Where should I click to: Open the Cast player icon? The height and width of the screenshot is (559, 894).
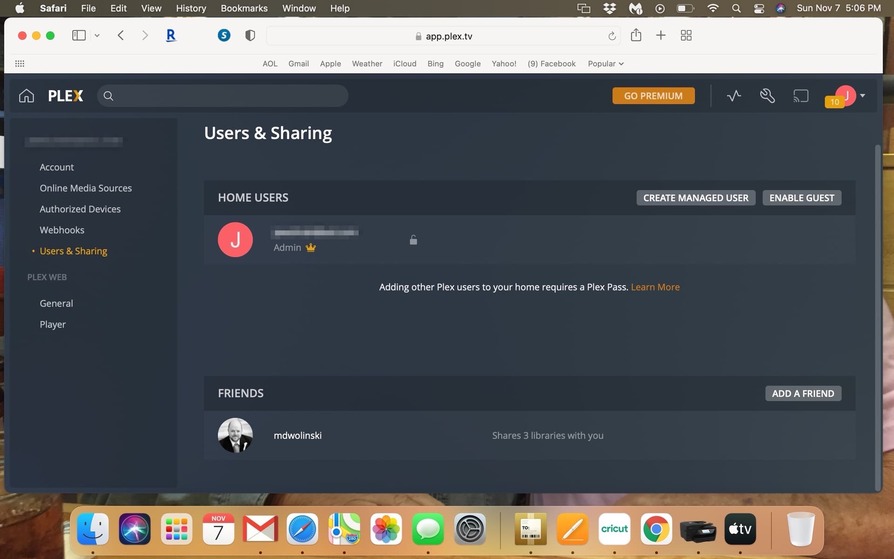(801, 96)
